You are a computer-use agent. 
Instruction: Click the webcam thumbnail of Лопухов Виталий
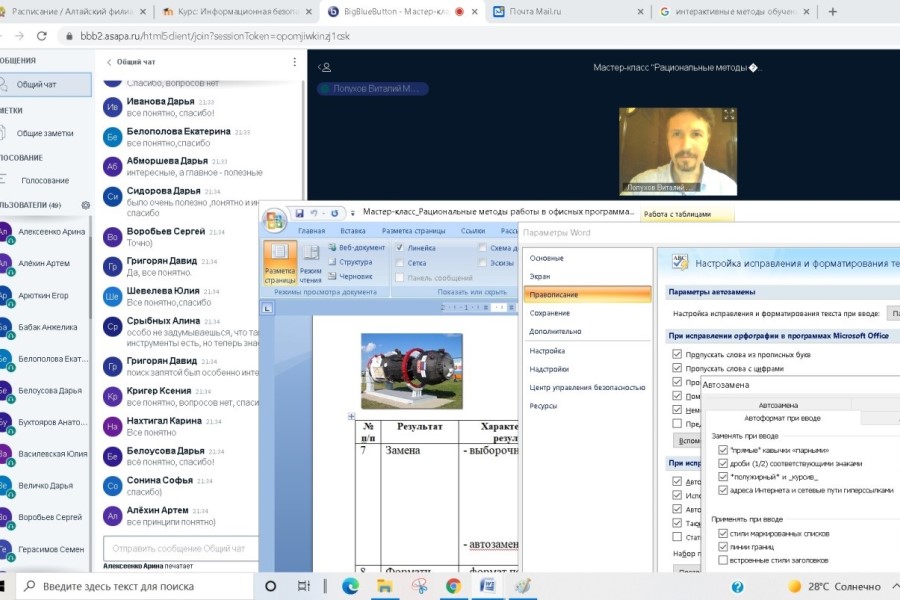(x=678, y=152)
